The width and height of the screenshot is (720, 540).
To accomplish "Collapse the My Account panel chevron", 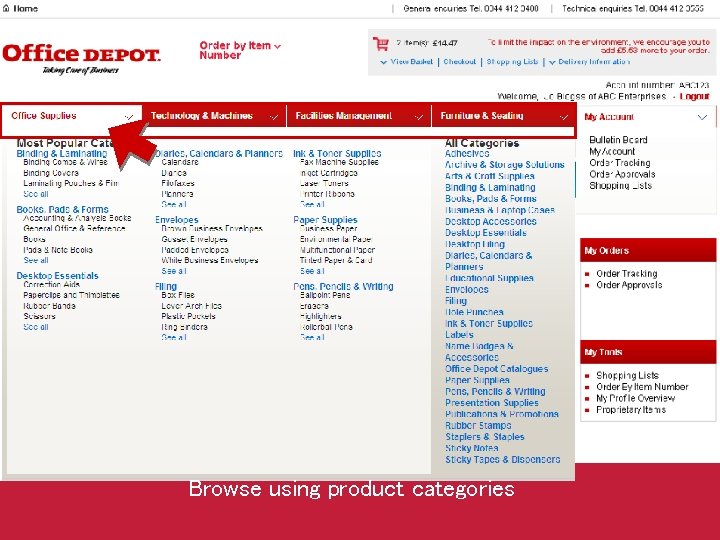I will (702, 117).
